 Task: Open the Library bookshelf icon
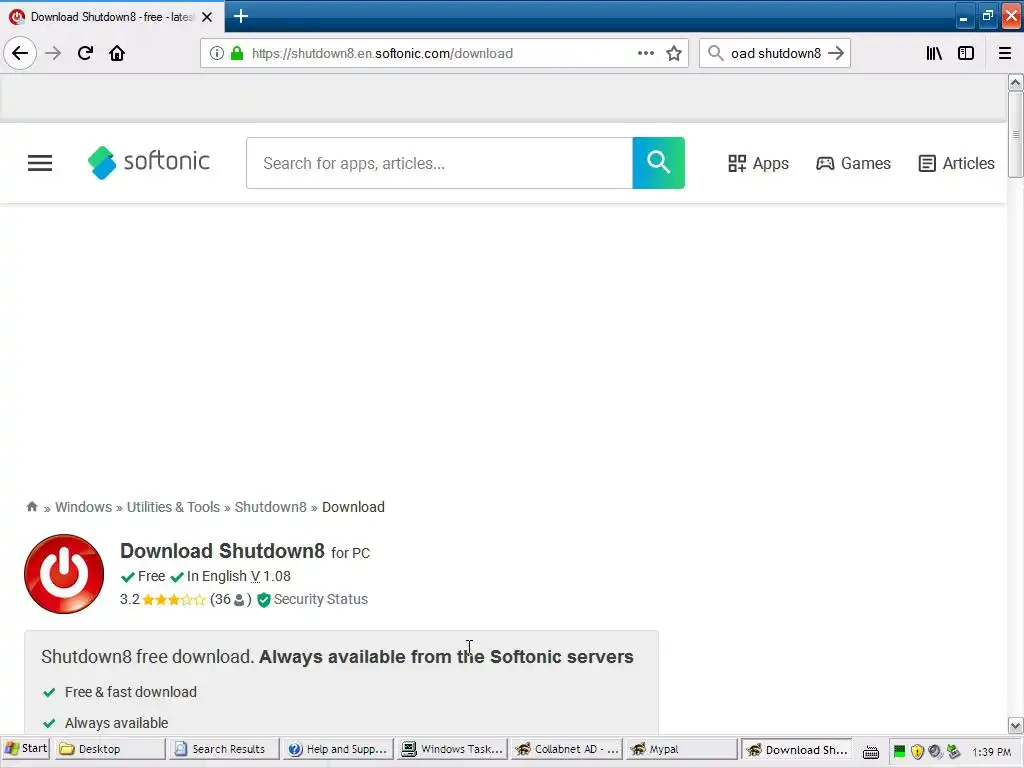(934, 53)
